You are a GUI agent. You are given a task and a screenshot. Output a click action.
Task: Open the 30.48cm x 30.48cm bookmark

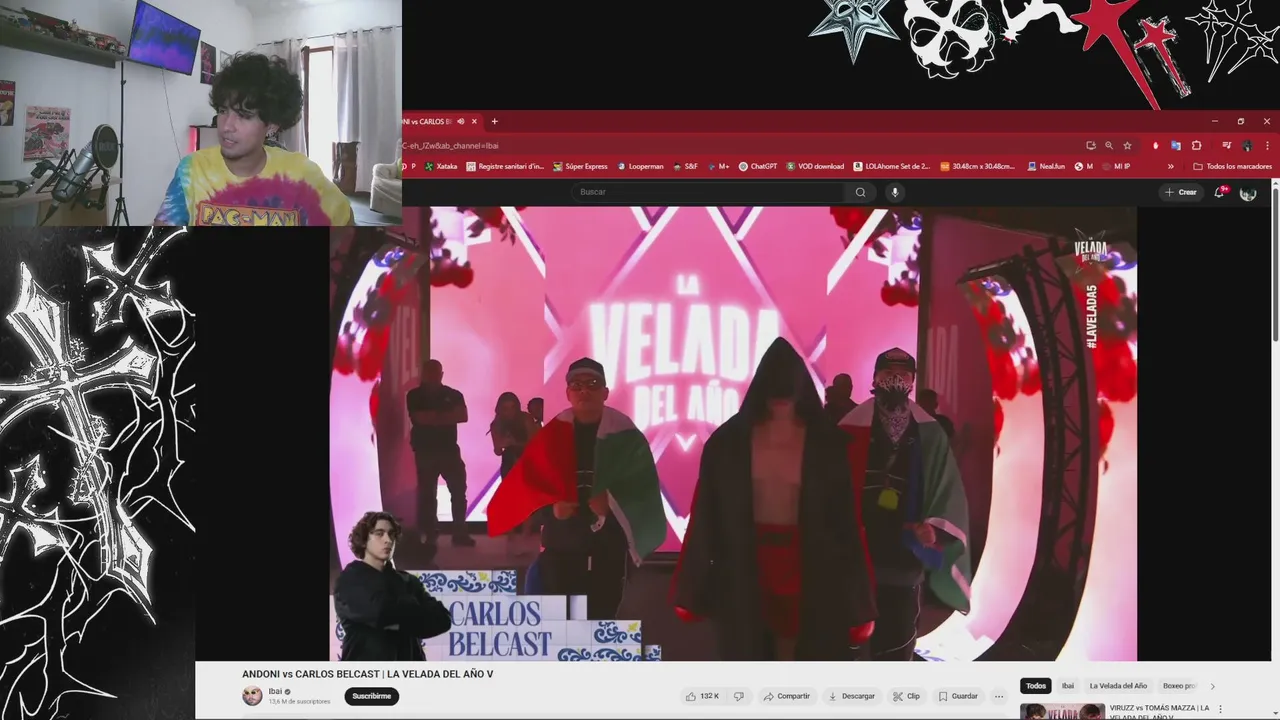click(977, 166)
